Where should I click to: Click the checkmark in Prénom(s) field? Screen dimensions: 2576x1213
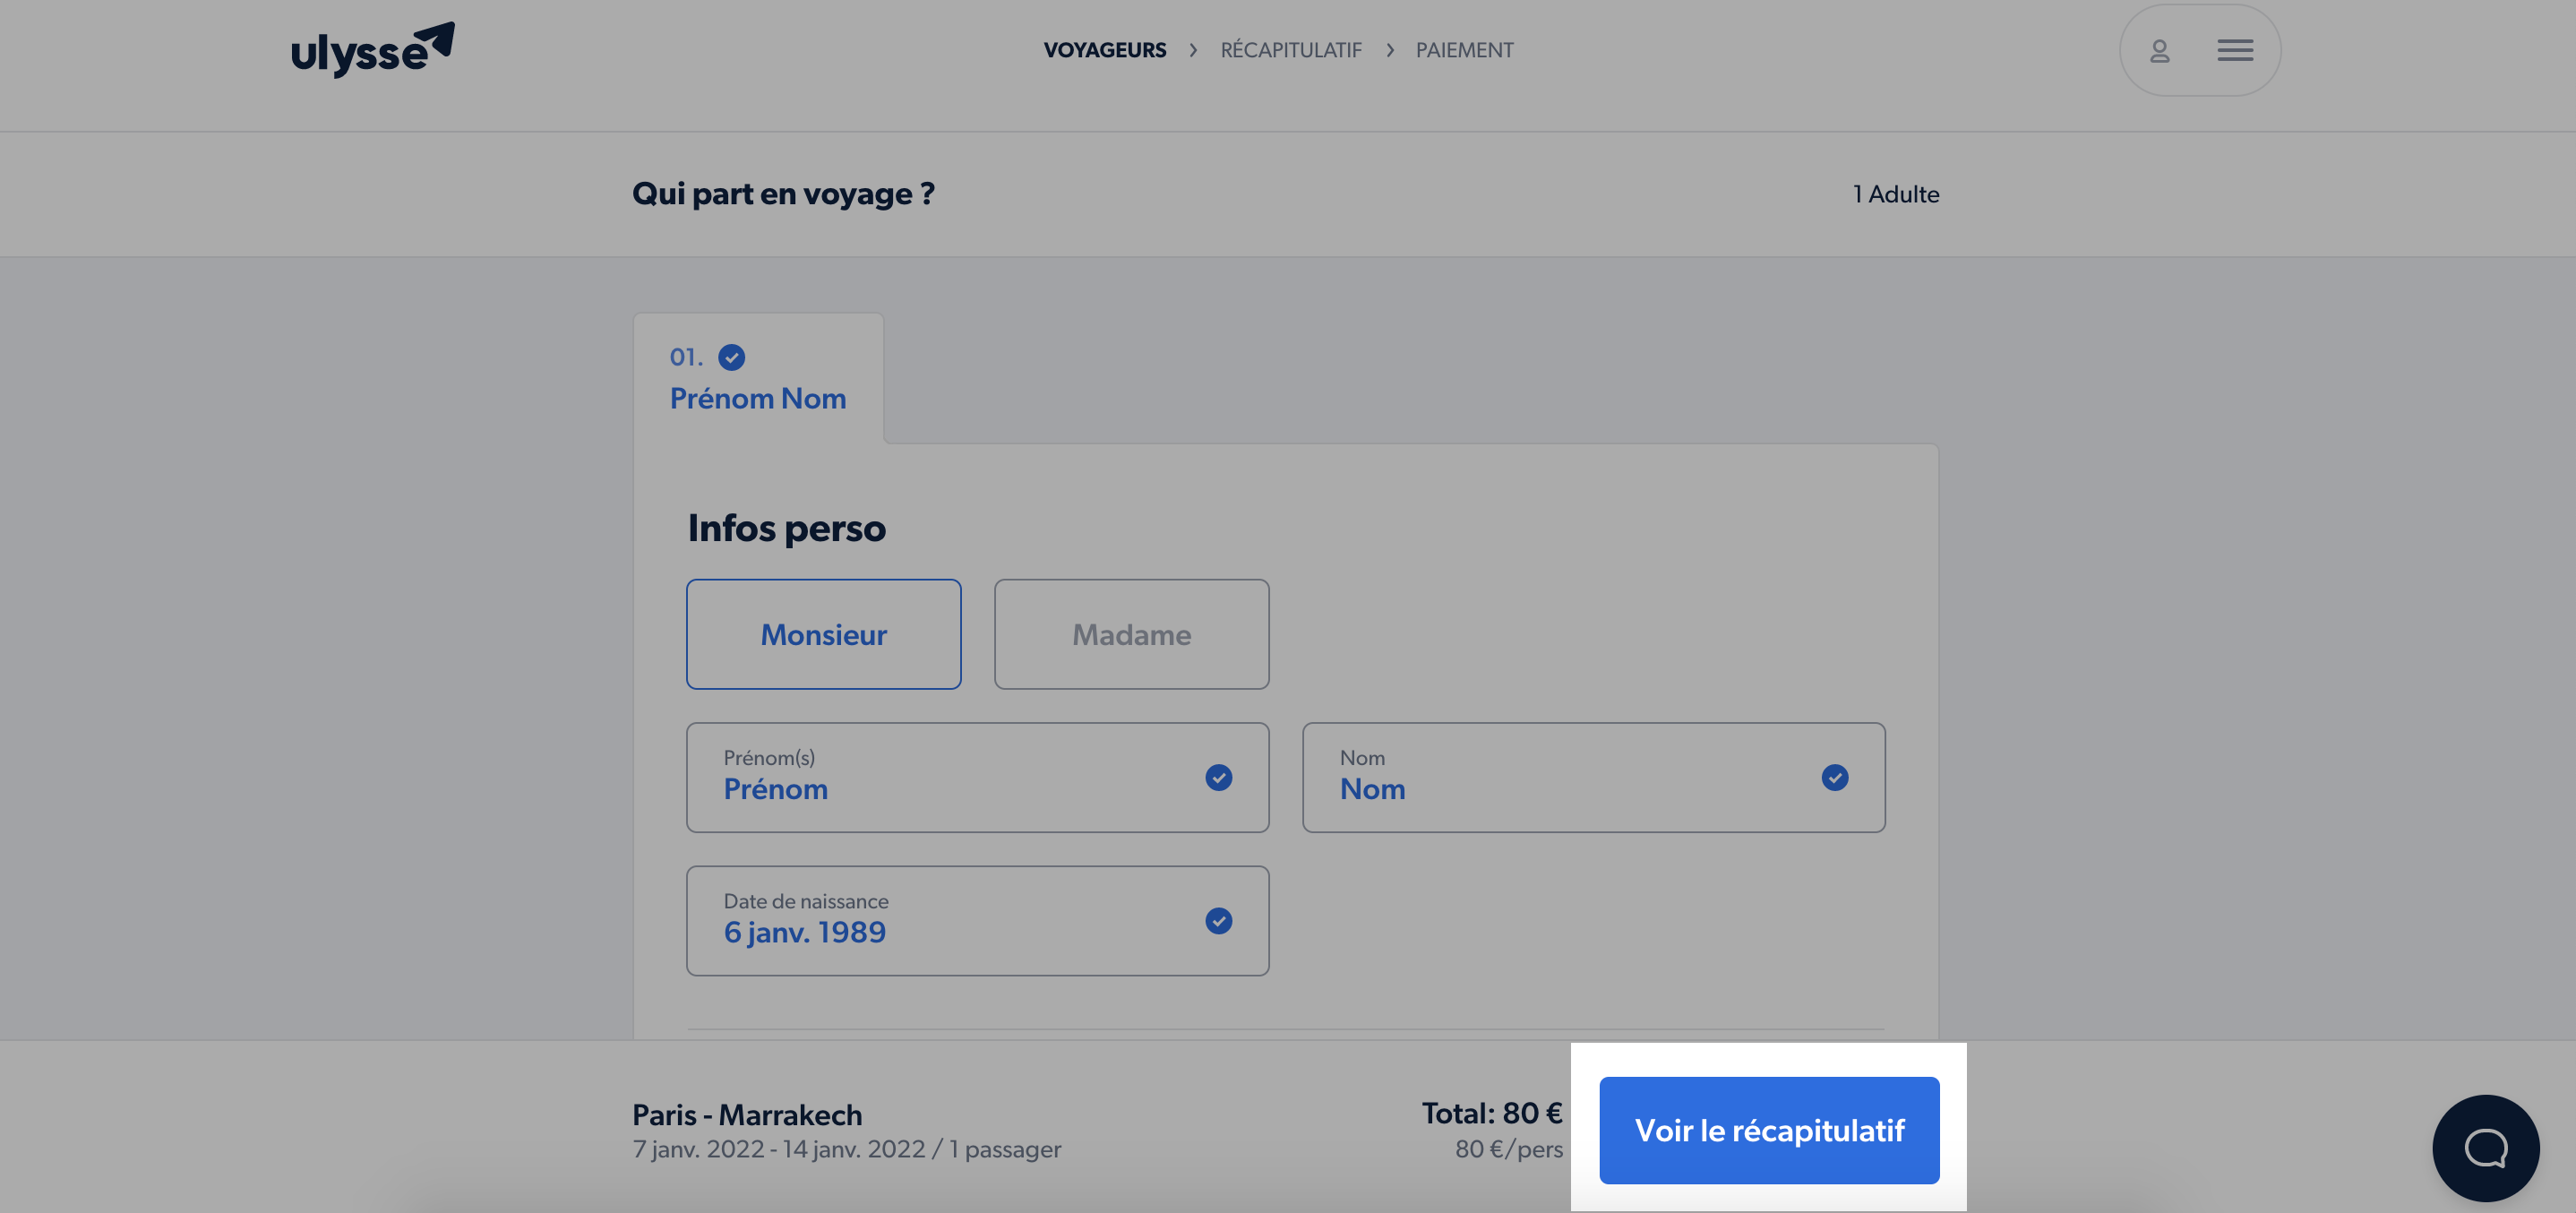[x=1218, y=777]
